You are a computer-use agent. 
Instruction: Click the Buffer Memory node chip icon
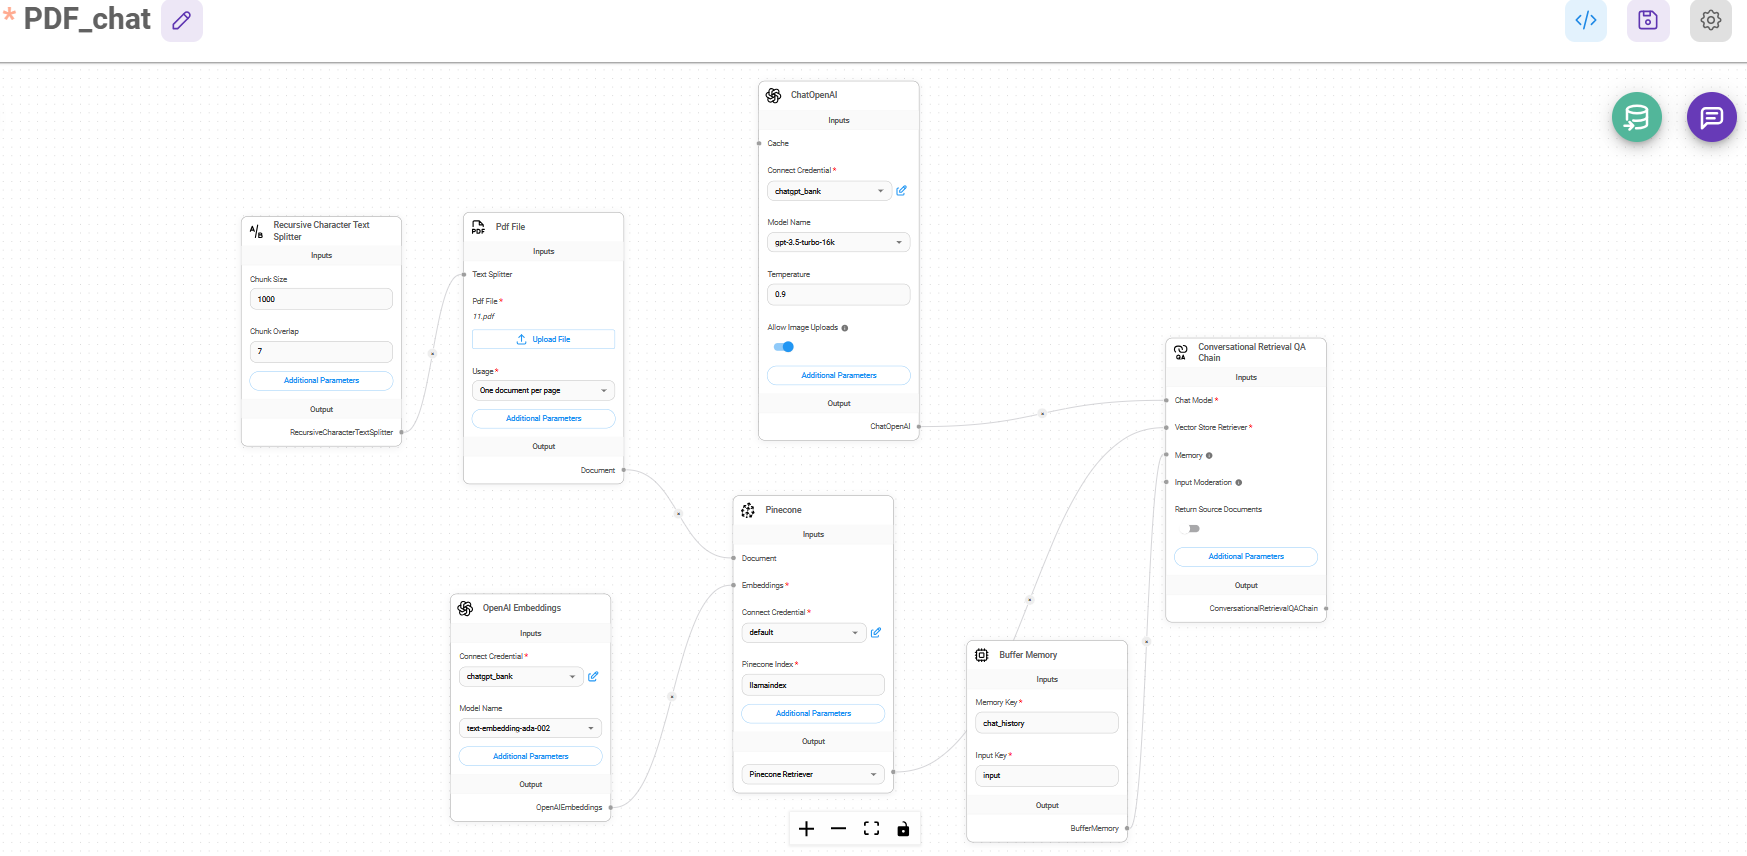point(982,655)
